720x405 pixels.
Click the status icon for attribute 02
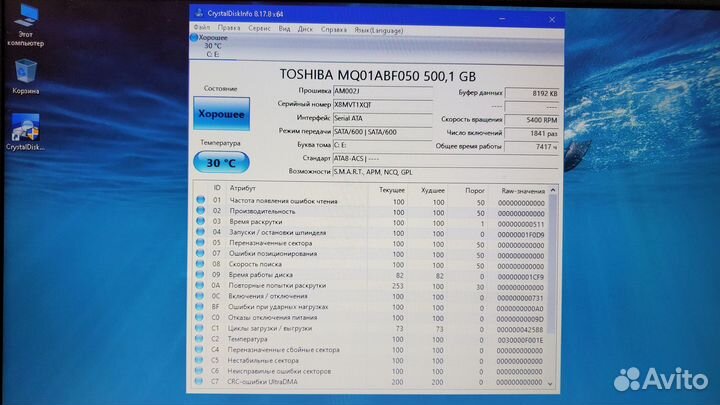pyautogui.click(x=201, y=210)
